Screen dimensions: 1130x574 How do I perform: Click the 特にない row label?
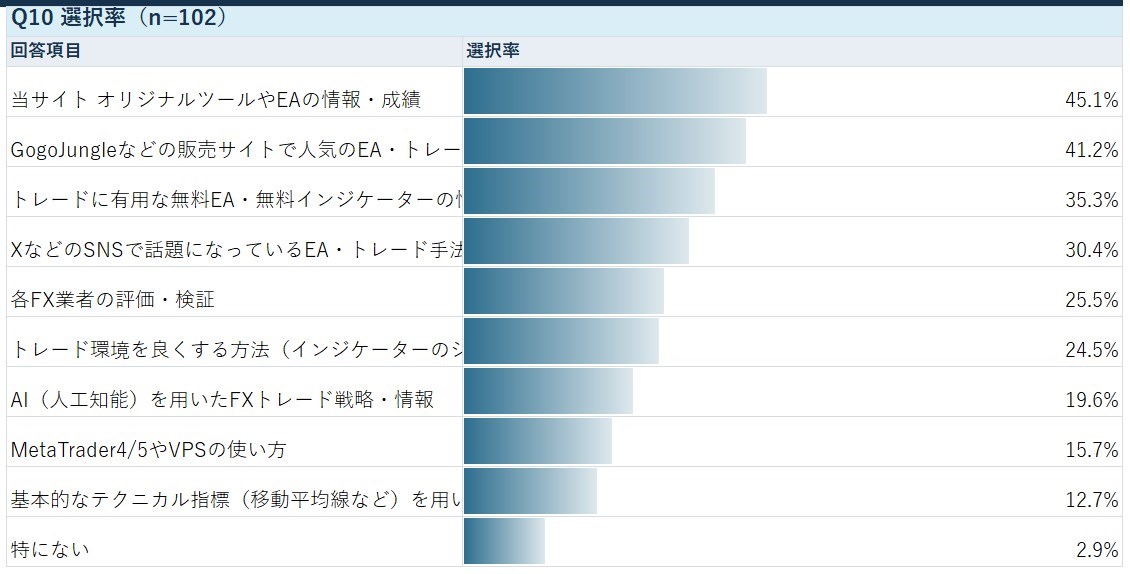pos(50,549)
